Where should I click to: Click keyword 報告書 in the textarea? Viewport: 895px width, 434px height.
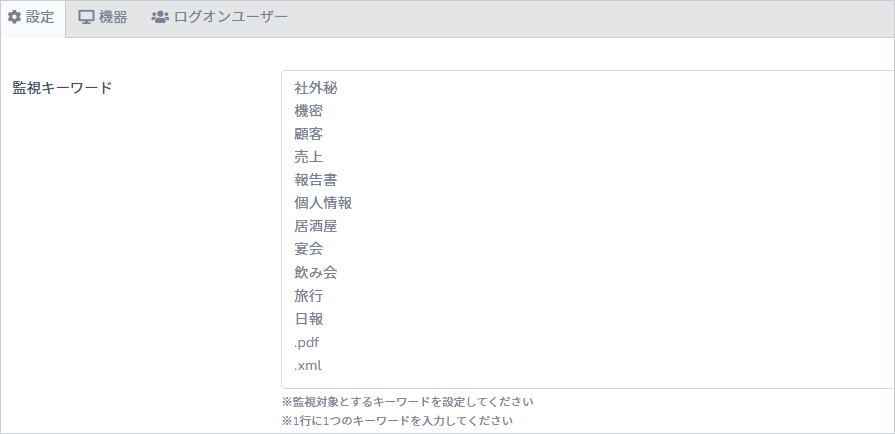[x=316, y=180]
